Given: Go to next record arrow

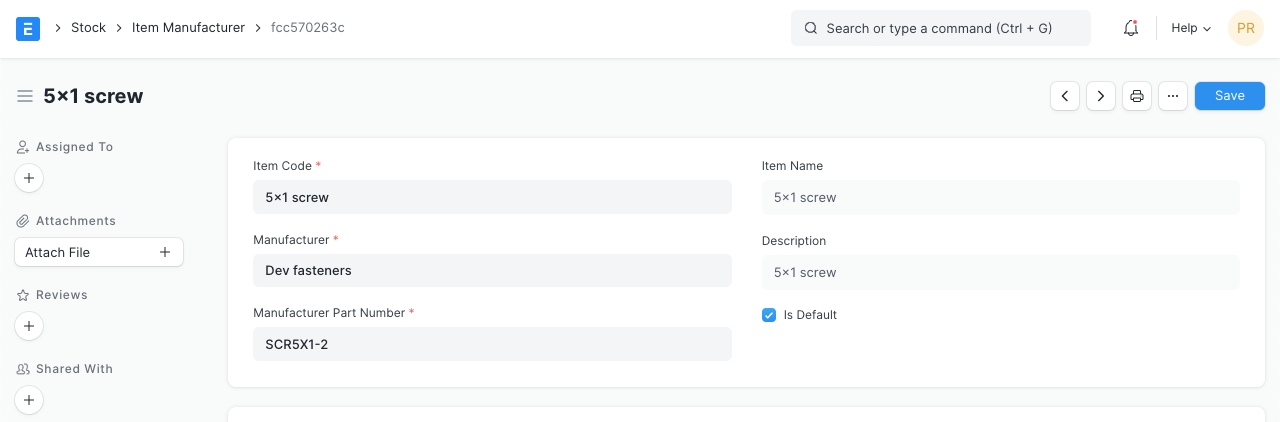Looking at the screenshot, I should pos(1101,96).
